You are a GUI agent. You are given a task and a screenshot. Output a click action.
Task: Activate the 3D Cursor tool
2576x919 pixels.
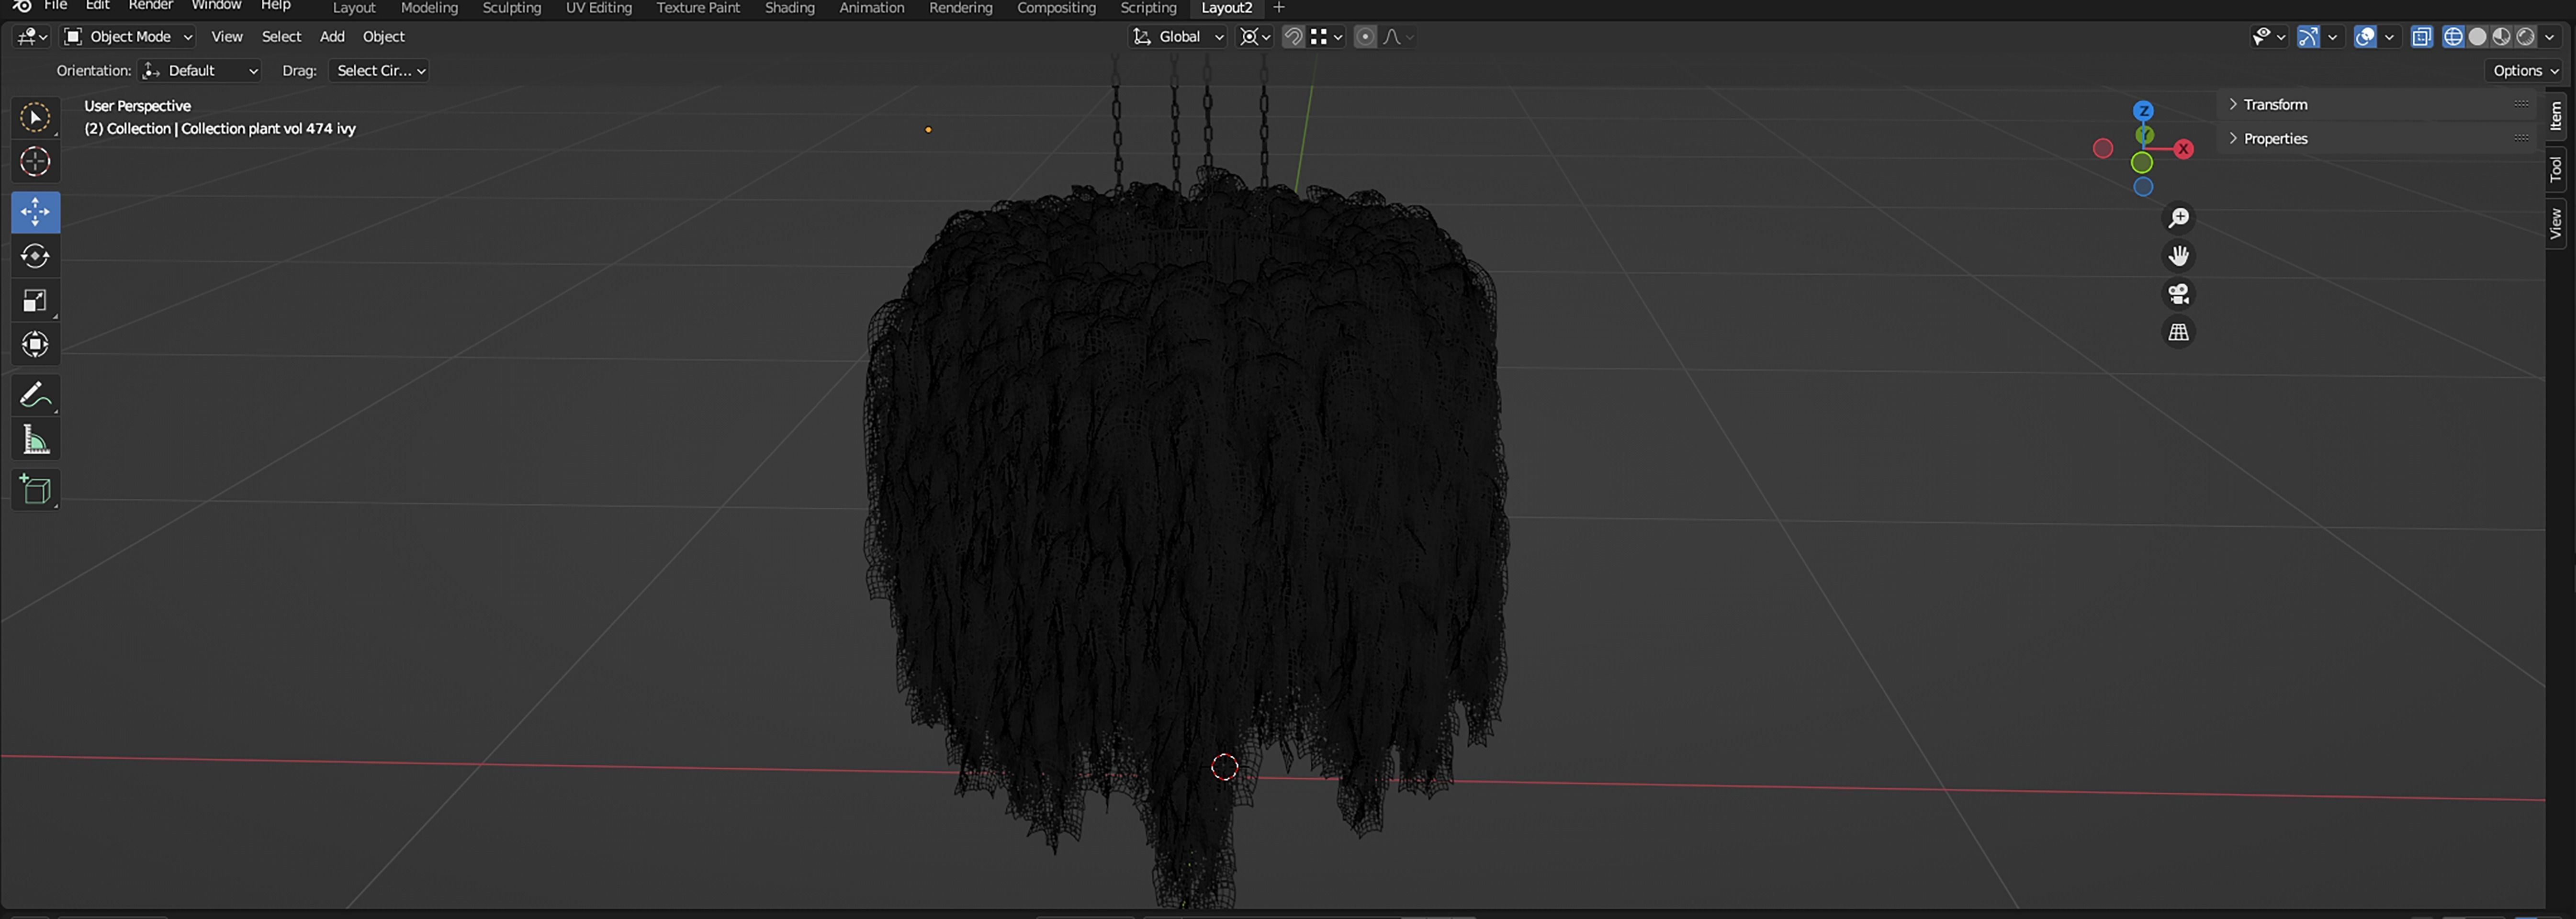[x=35, y=162]
